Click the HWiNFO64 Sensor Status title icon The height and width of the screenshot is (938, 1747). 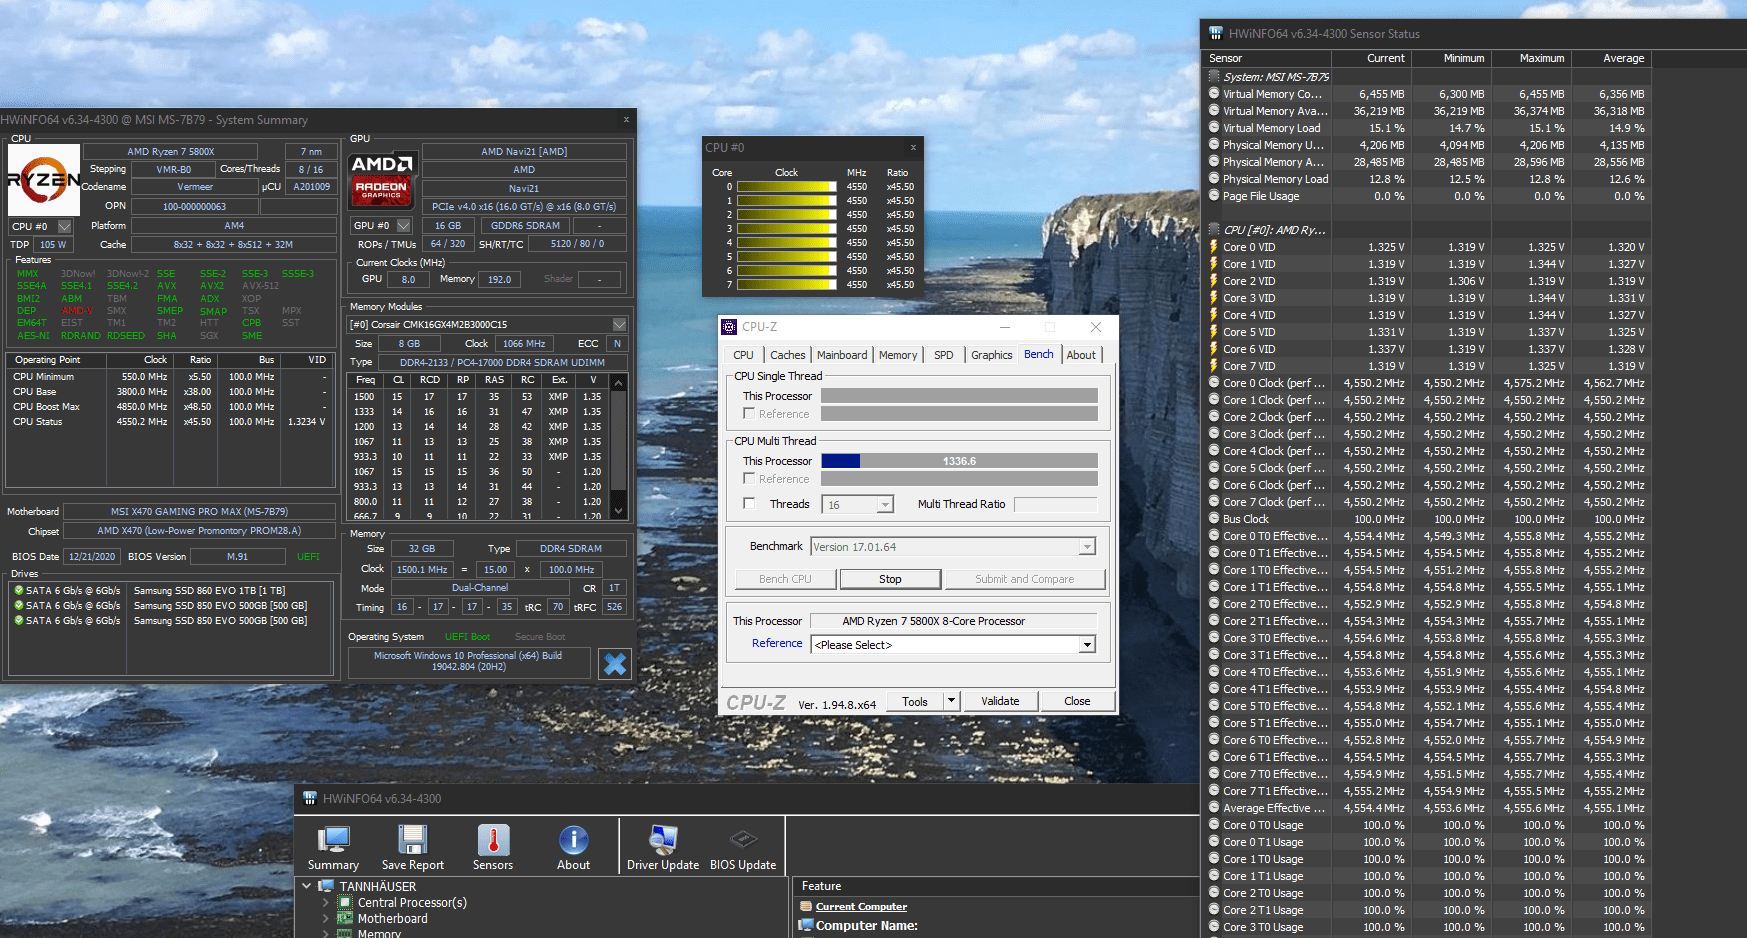(x=1216, y=33)
